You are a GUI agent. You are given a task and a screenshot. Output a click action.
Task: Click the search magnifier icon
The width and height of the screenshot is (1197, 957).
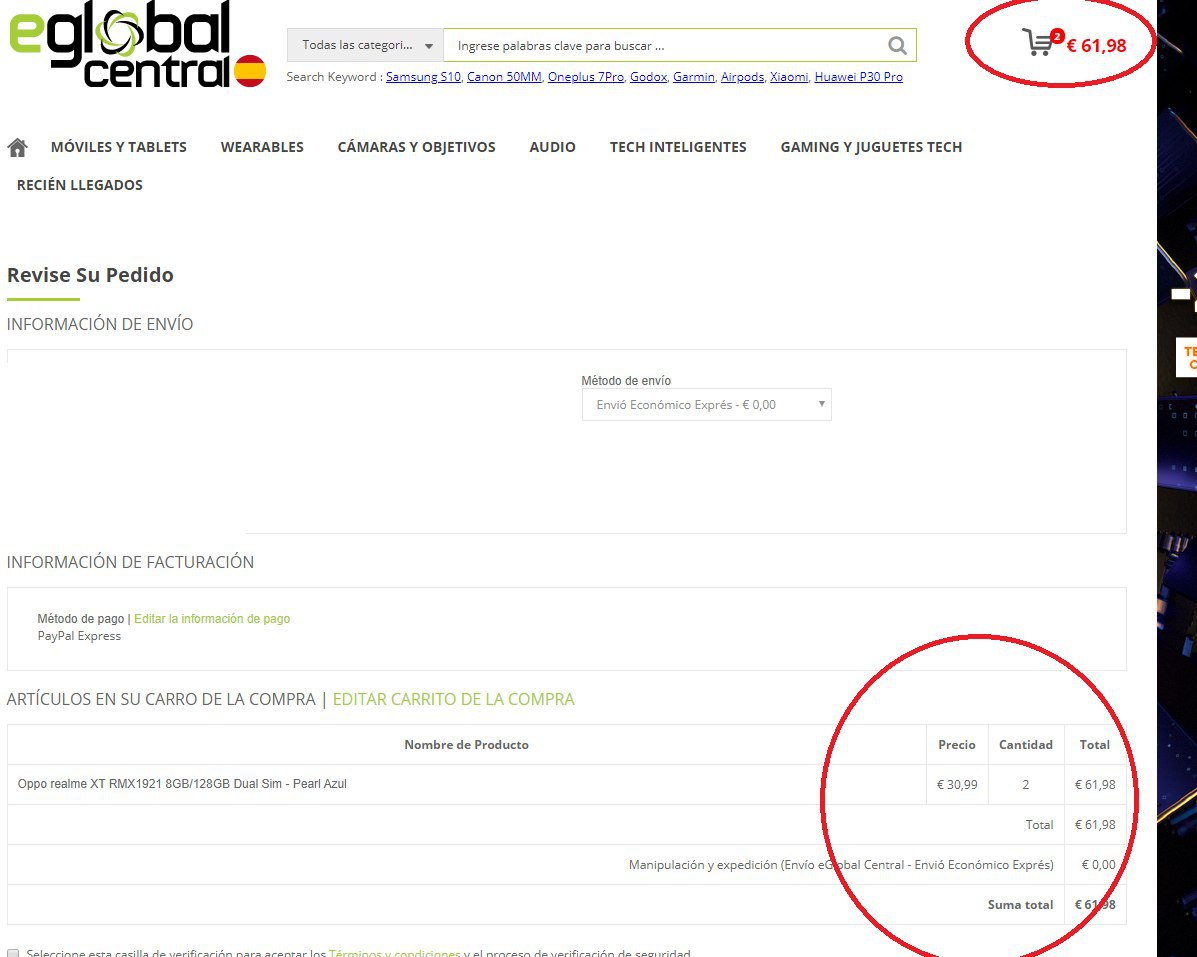tap(897, 46)
